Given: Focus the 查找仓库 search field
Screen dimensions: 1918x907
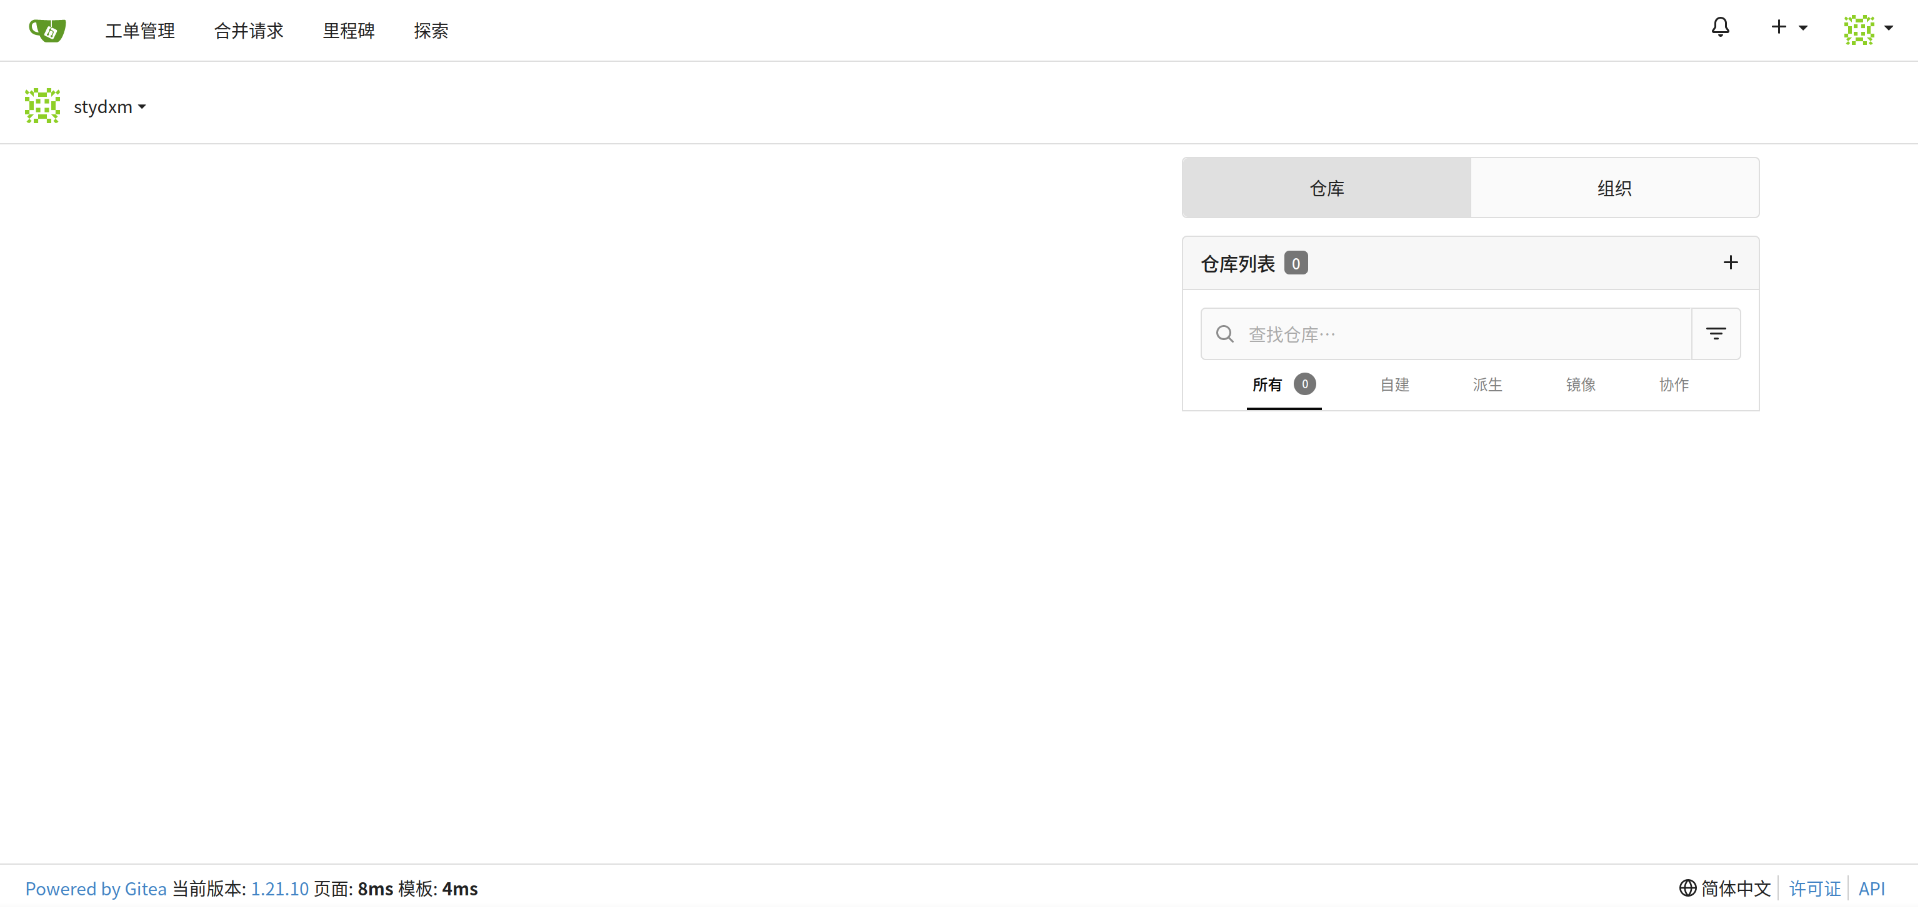Looking at the screenshot, I should 1460,334.
